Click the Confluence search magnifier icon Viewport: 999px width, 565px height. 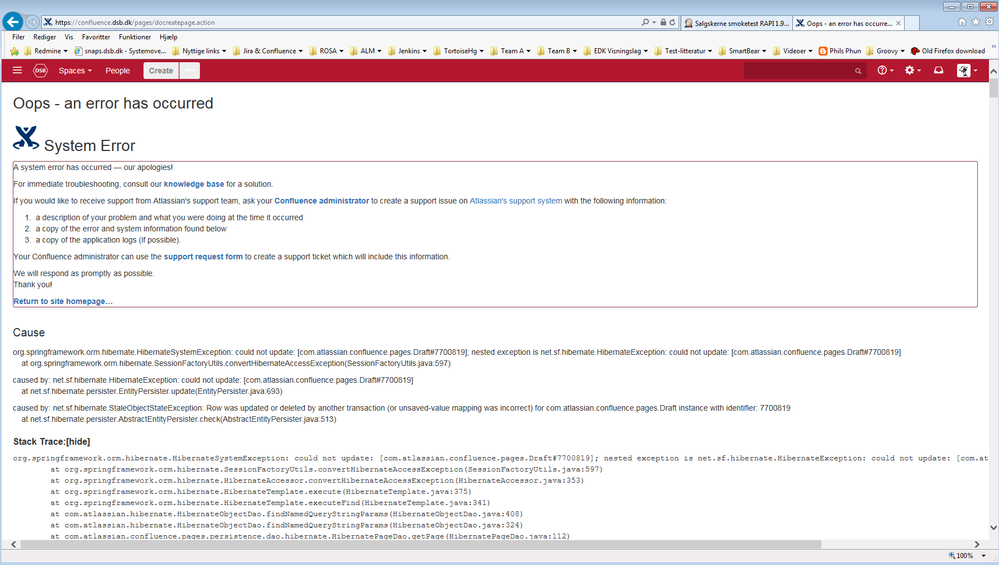point(858,71)
